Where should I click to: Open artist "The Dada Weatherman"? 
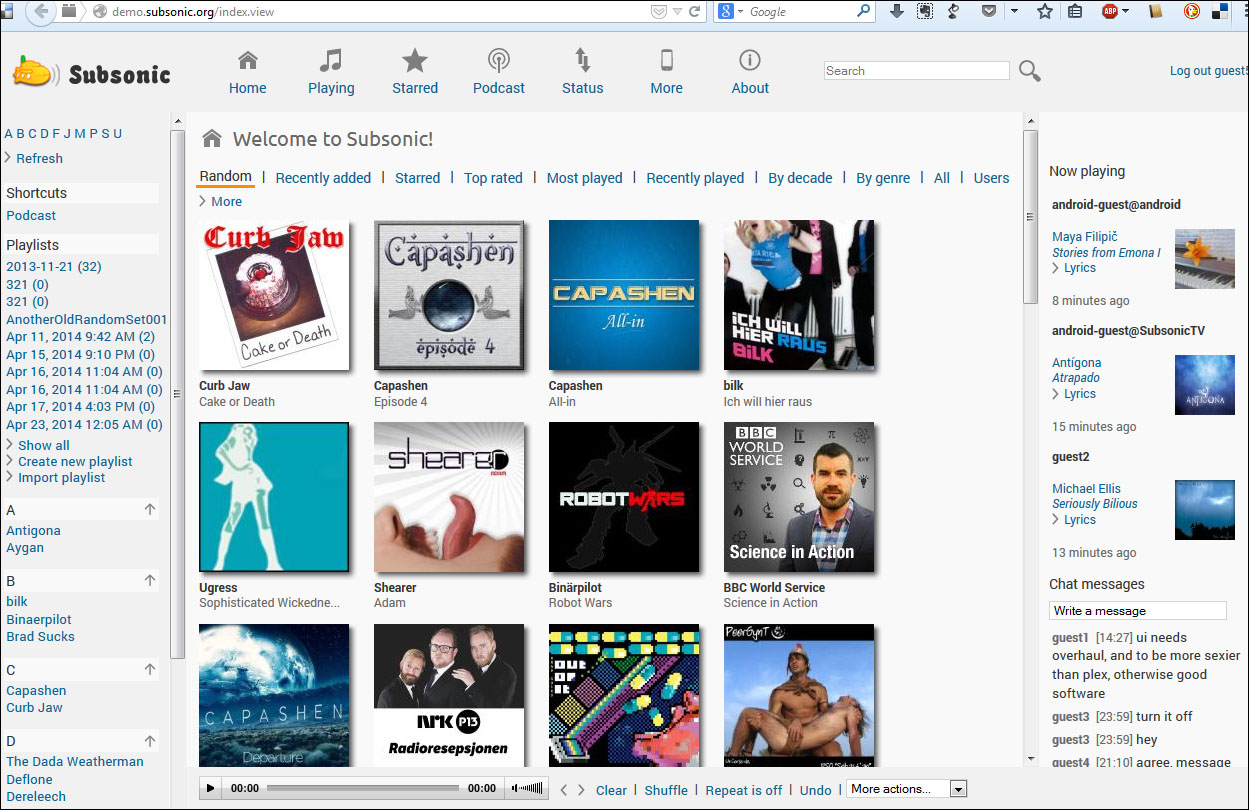point(75,761)
